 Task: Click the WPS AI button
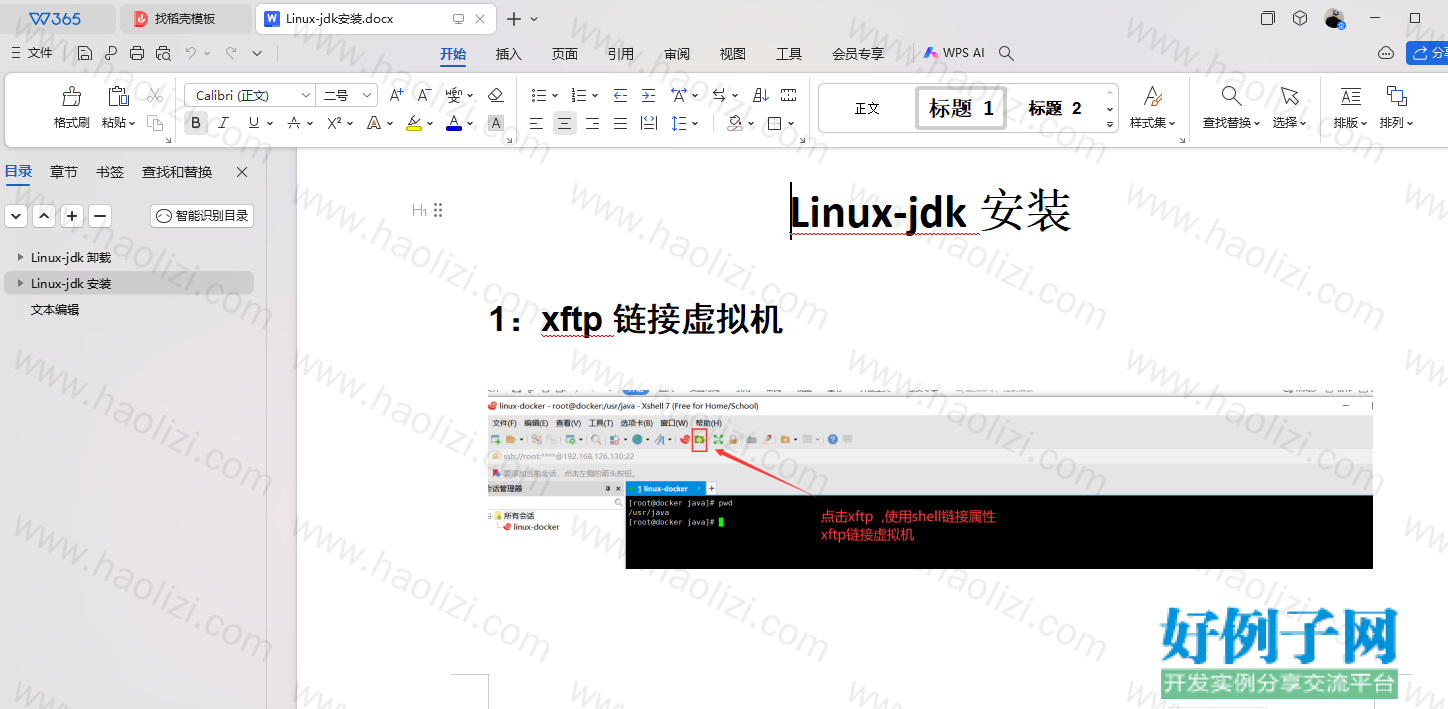point(954,53)
